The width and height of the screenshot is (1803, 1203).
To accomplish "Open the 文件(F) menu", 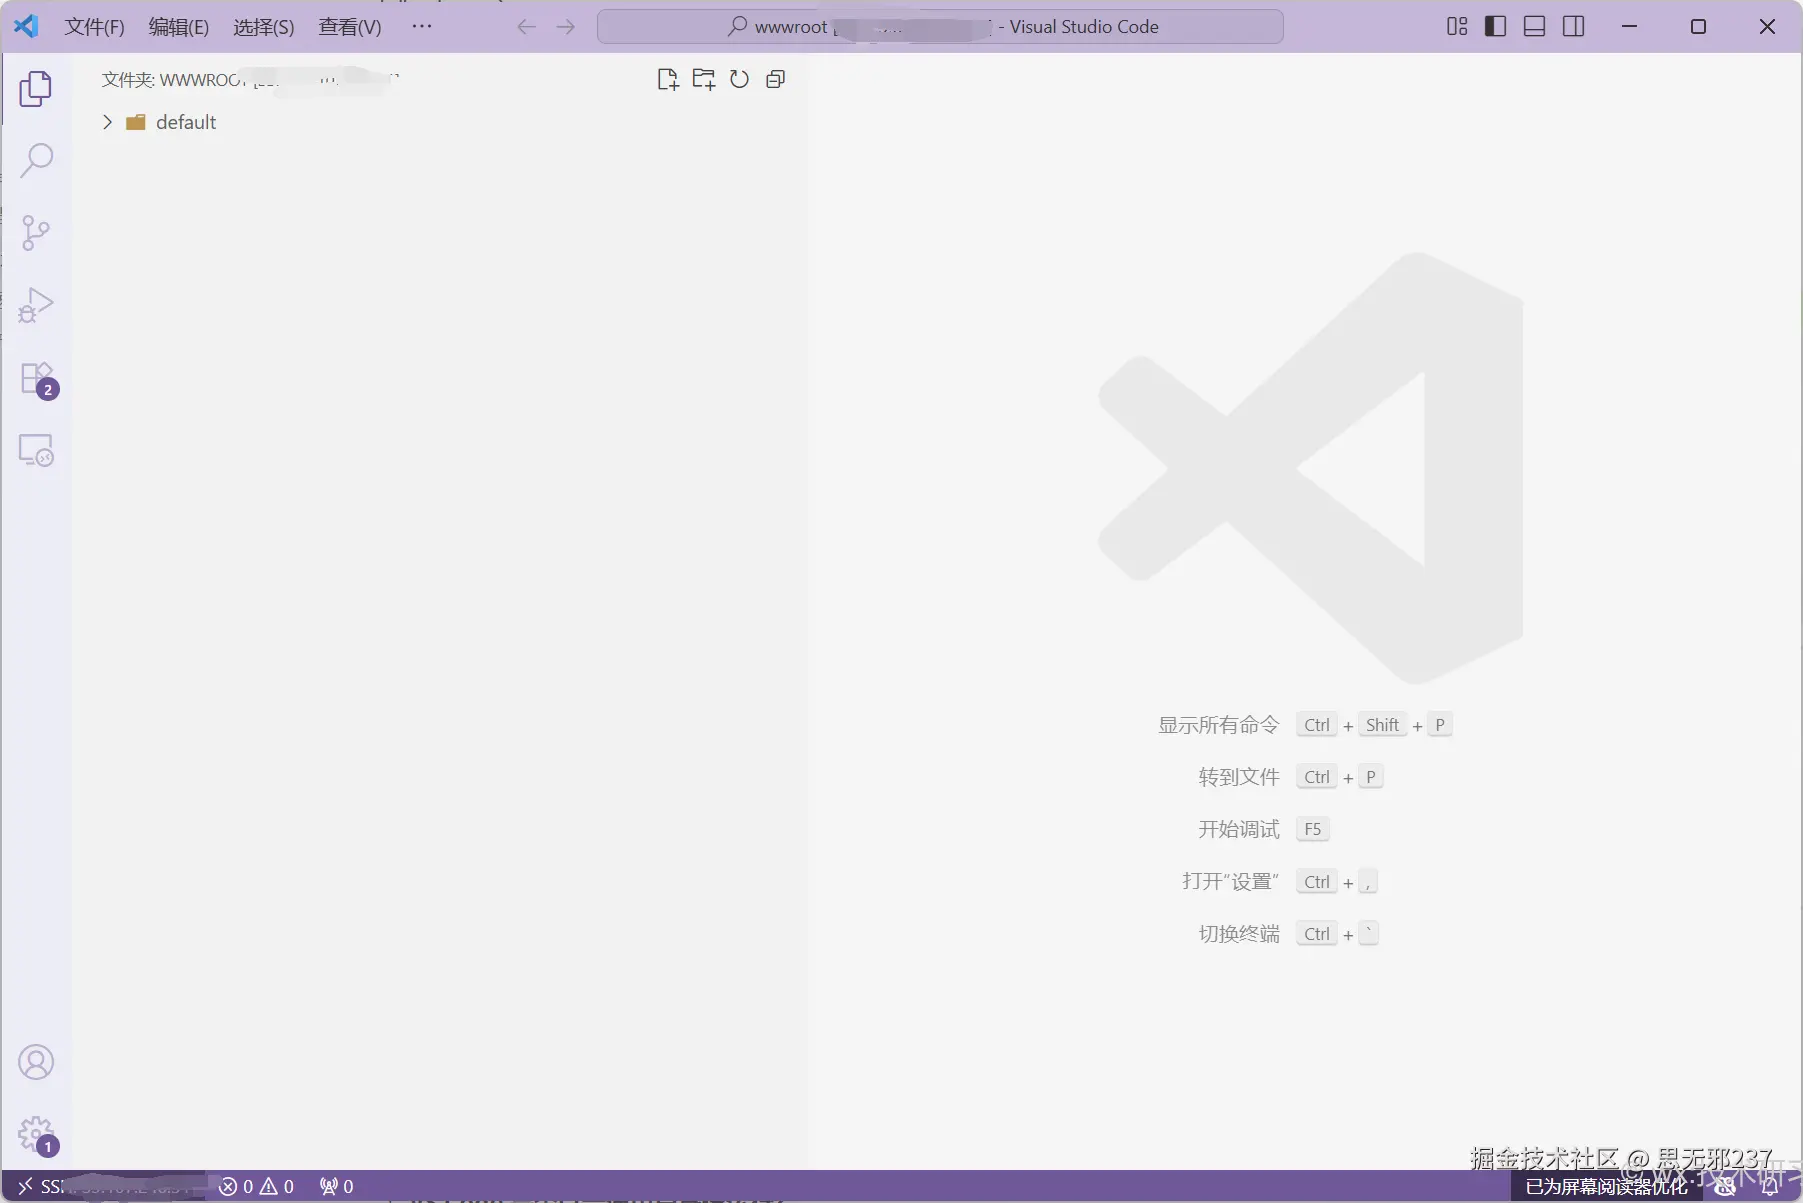I will 95,27.
